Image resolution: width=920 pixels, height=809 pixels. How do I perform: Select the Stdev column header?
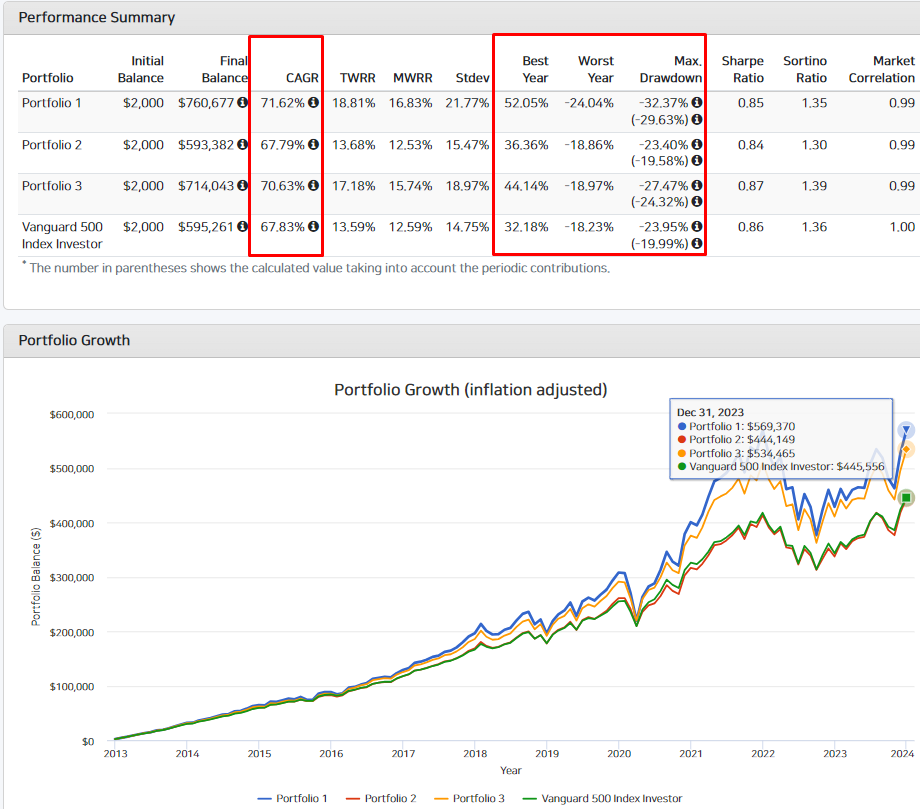pyautogui.click(x=472, y=78)
